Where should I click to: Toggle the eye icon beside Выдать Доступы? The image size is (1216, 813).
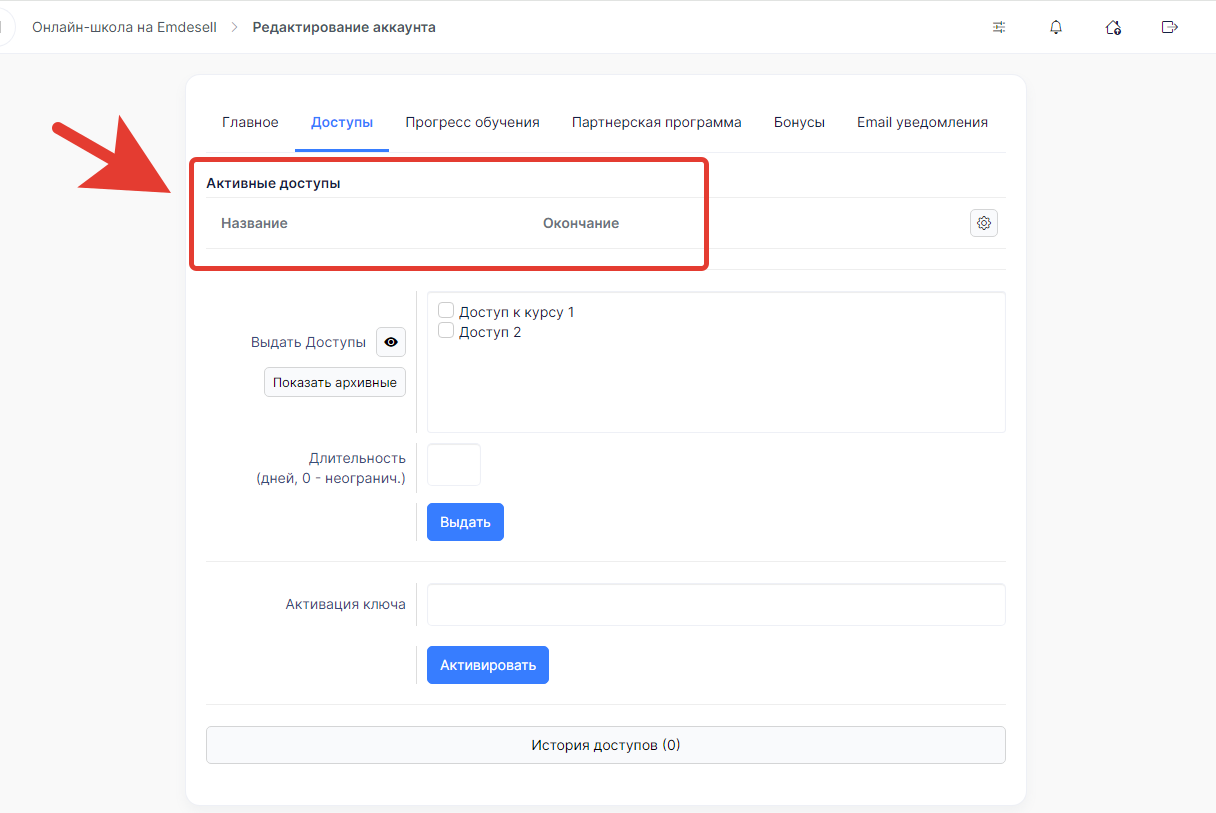pyautogui.click(x=391, y=342)
